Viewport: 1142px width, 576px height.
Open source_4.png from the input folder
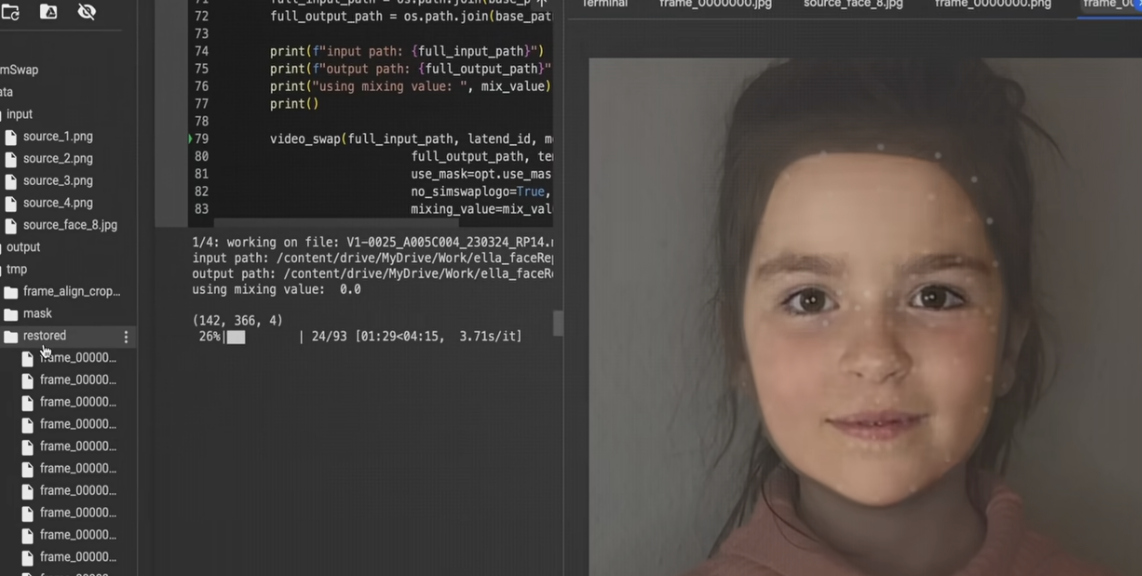coord(57,203)
